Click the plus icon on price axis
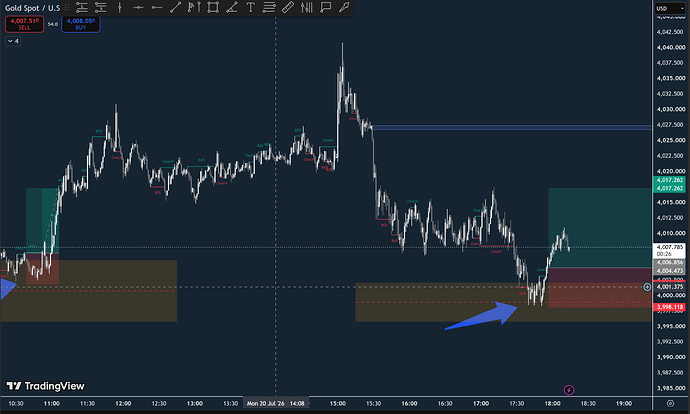The image size is (690, 414). point(647,287)
